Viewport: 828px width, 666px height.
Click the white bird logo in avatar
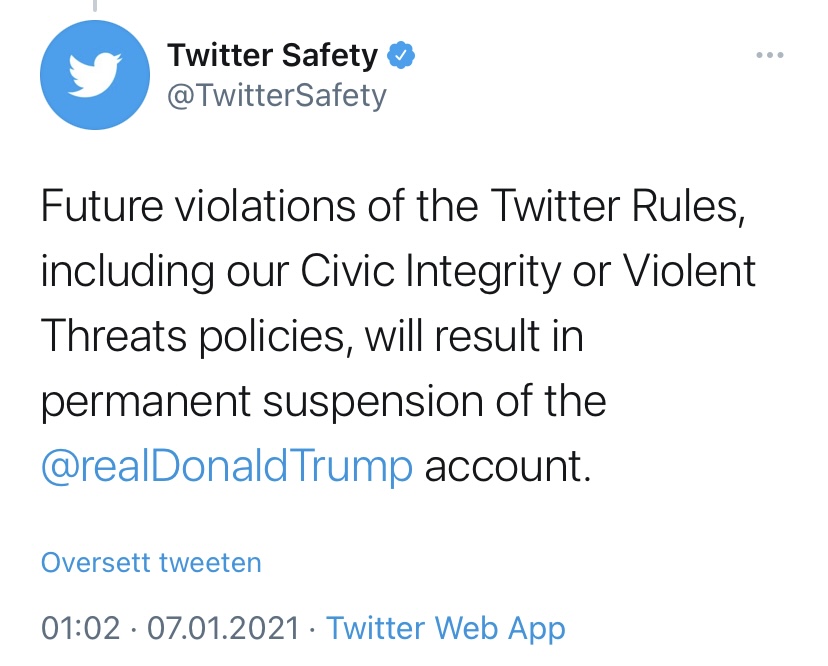coord(92,78)
